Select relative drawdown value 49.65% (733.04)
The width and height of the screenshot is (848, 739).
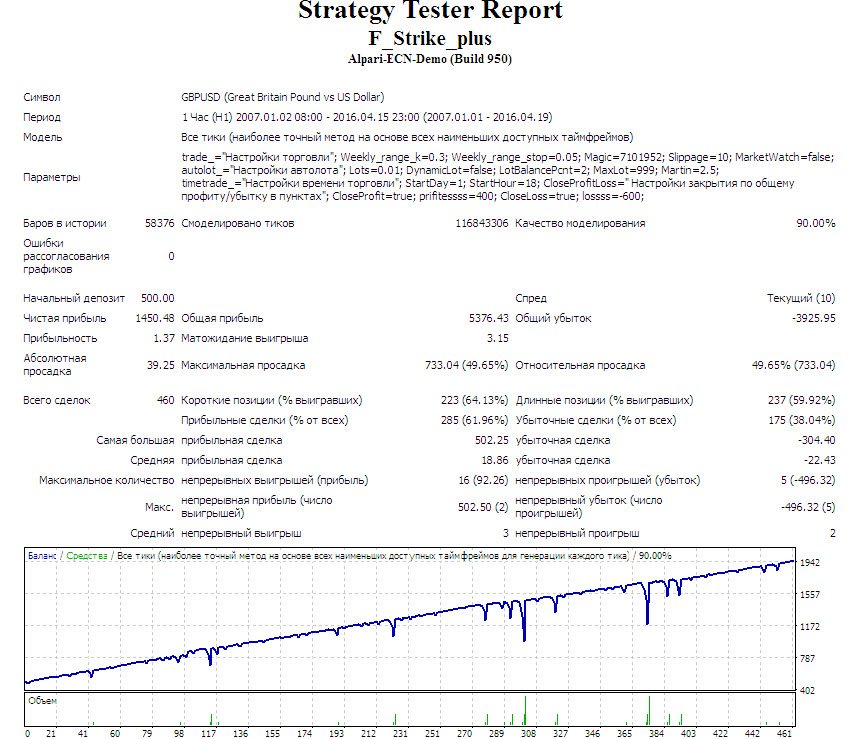coord(793,366)
